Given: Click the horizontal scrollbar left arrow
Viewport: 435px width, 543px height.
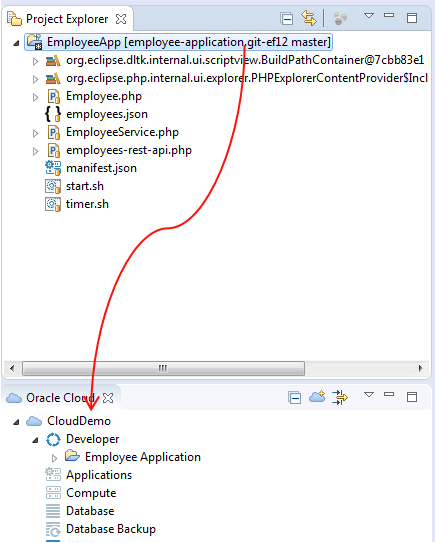Looking at the screenshot, I should 12,368.
